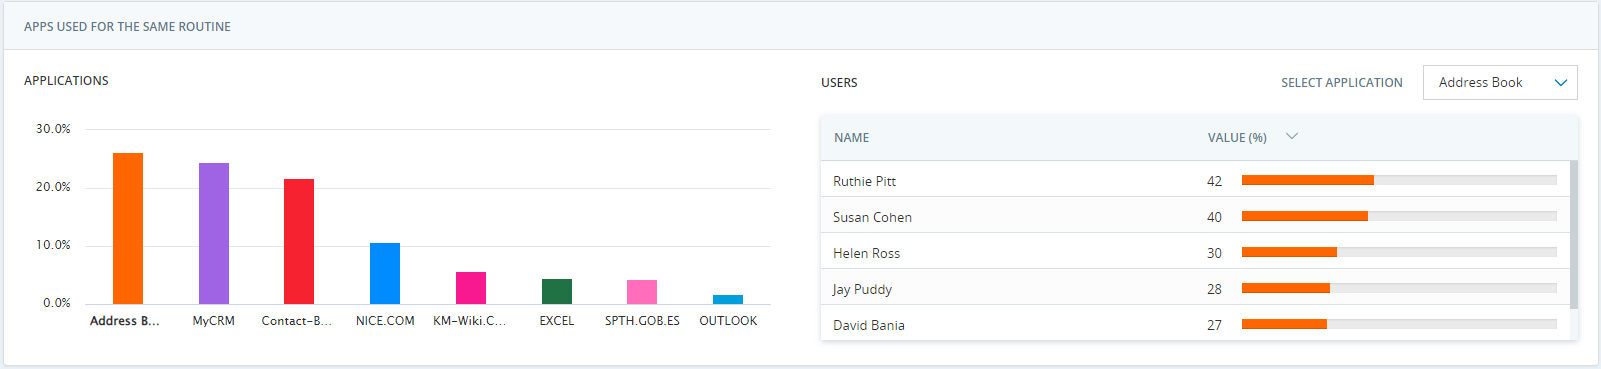The image size is (1601, 369).
Task: Click the Susan Cohen user row
Action: point(1195,216)
